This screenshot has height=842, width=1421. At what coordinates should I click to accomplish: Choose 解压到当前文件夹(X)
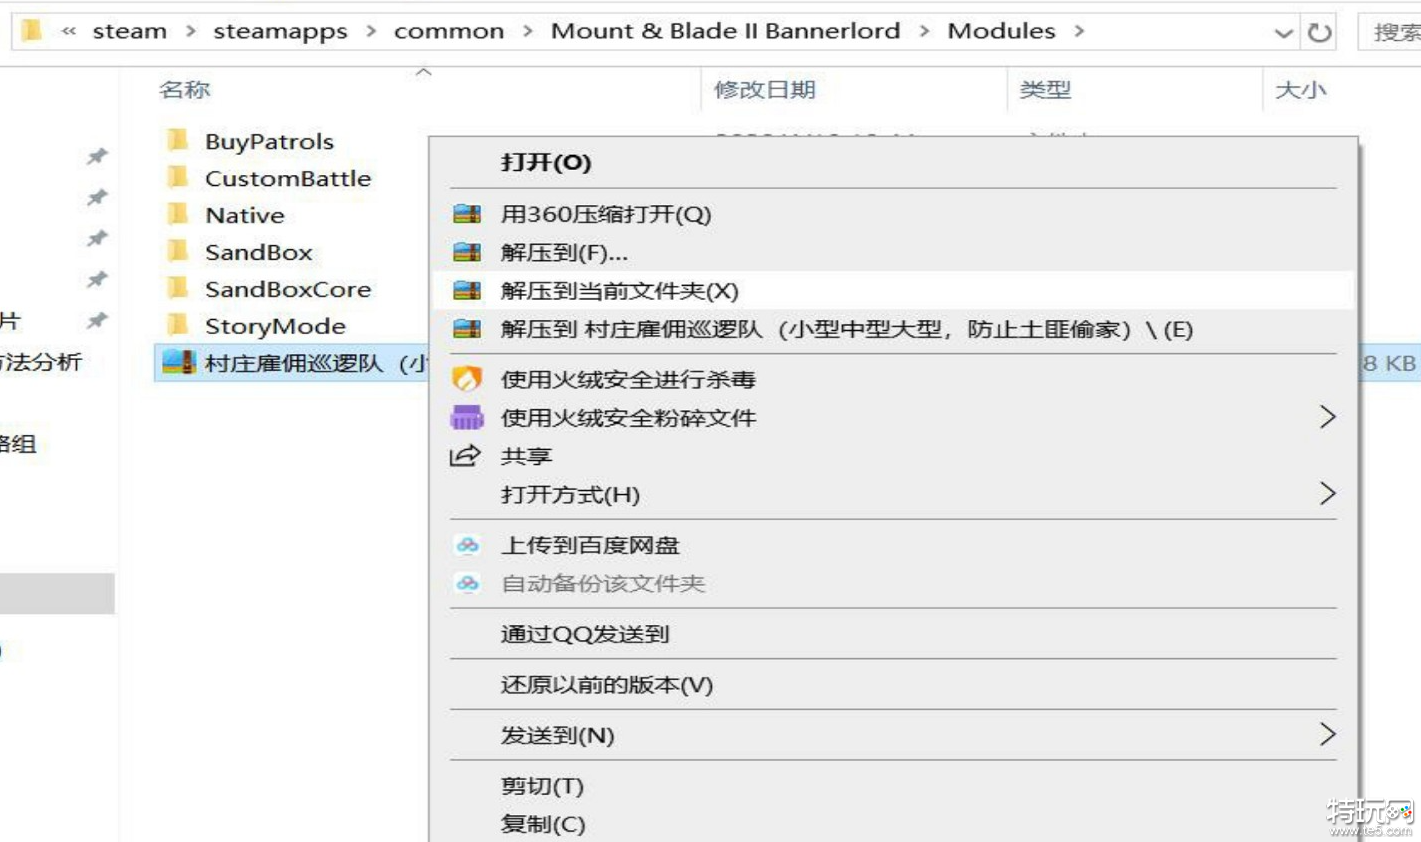[619, 290]
